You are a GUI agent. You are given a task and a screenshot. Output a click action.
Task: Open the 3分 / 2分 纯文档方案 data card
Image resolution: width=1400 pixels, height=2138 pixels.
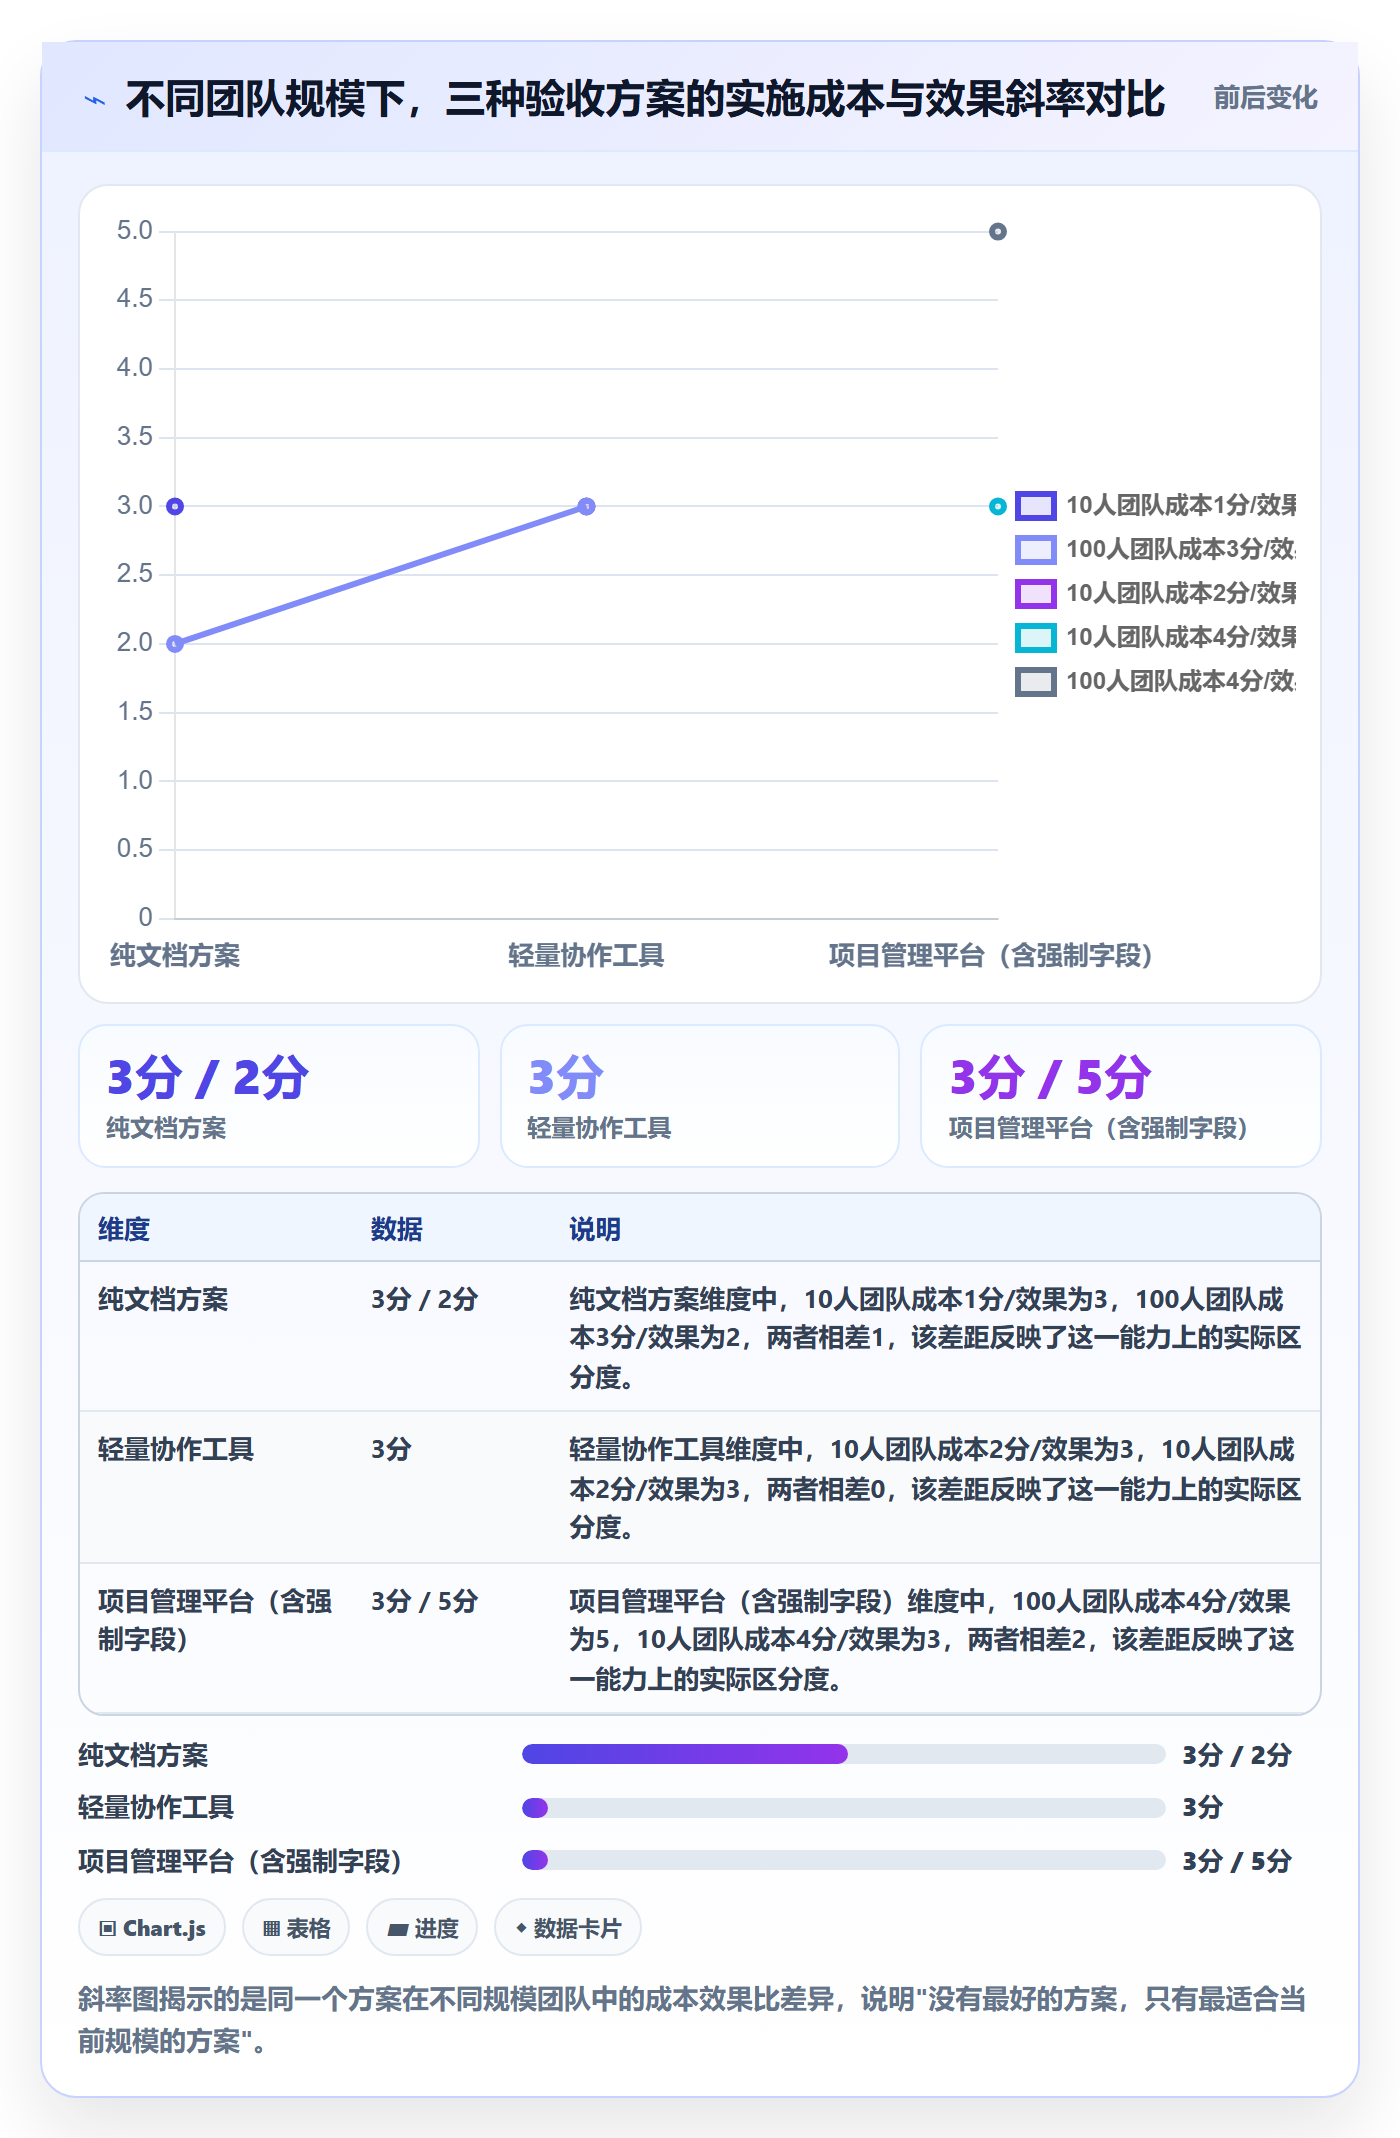click(279, 1096)
